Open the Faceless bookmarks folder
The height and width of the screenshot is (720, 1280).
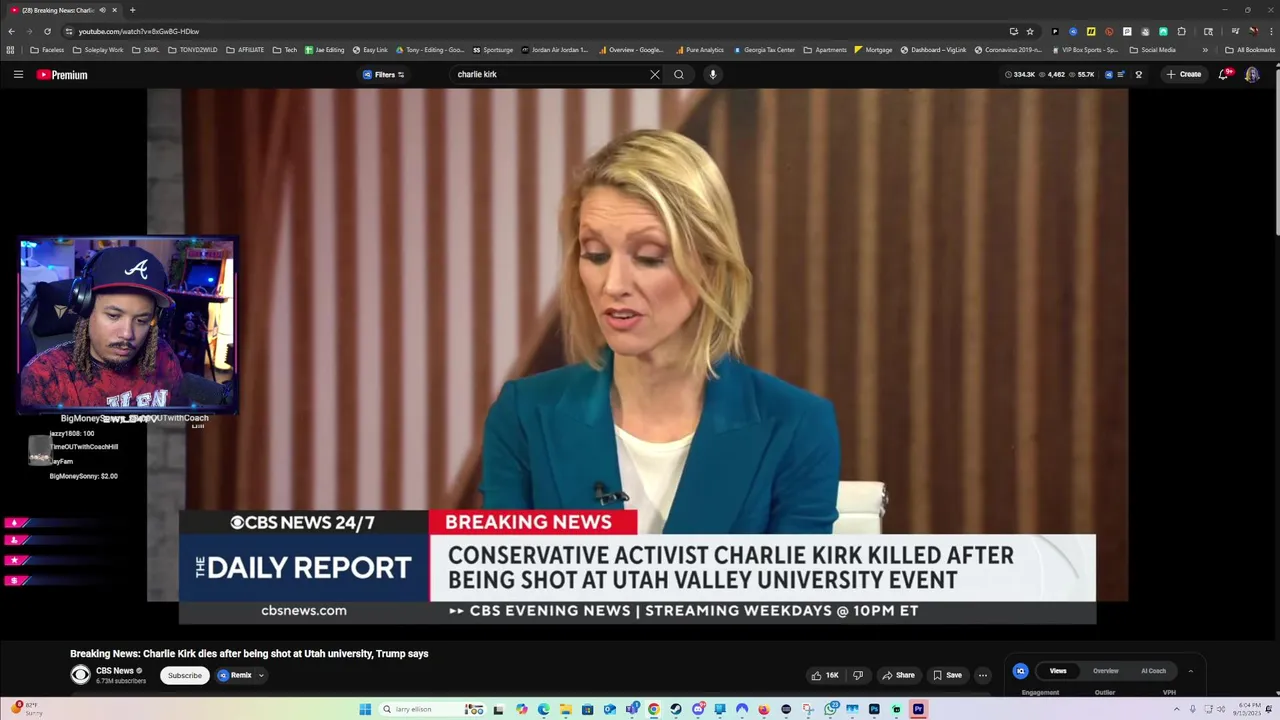[47, 50]
